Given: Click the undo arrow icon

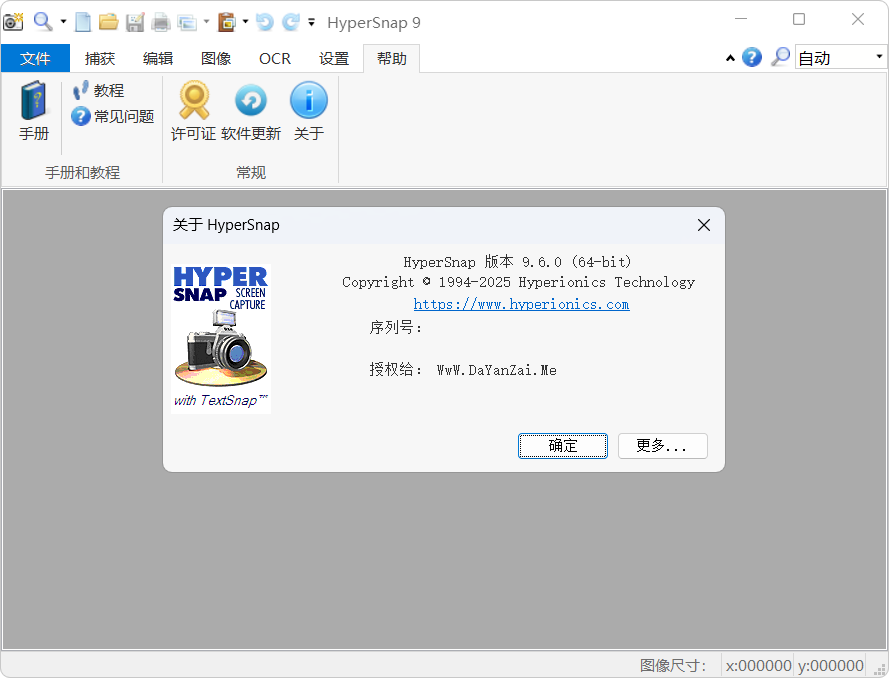Looking at the screenshot, I should coord(265,22).
